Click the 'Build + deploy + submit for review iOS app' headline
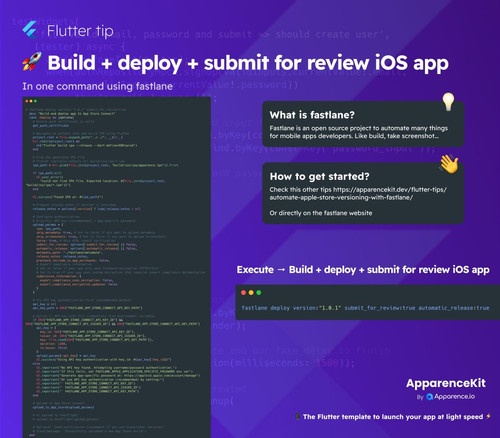Image resolution: width=500 pixels, height=438 pixels. point(248,63)
